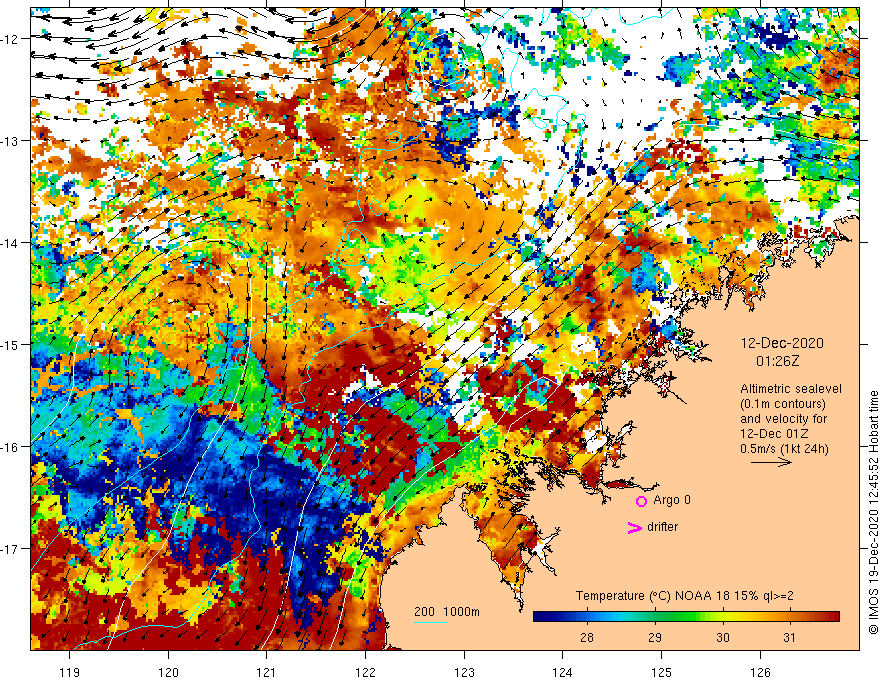Image resolution: width=880 pixels, height=680 pixels.
Task: Click the latitude label -15
Action: (10, 344)
